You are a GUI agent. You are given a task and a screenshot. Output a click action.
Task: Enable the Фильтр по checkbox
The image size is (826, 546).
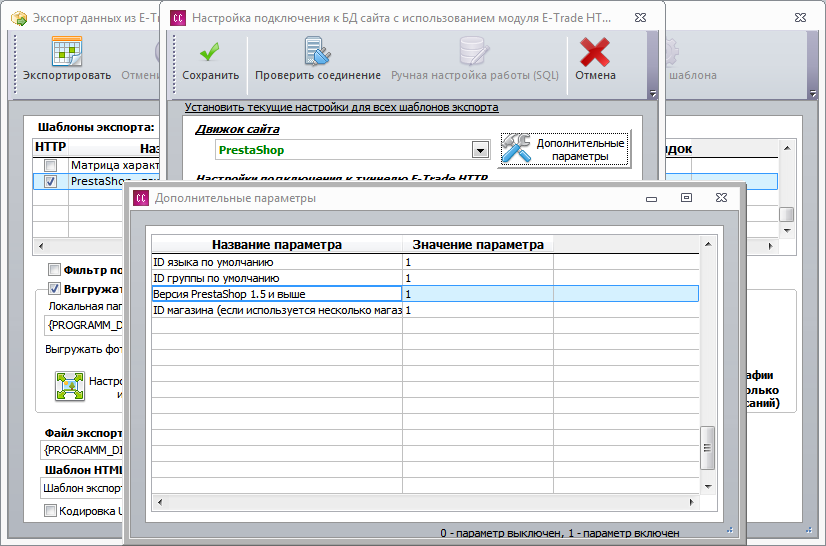point(54,270)
